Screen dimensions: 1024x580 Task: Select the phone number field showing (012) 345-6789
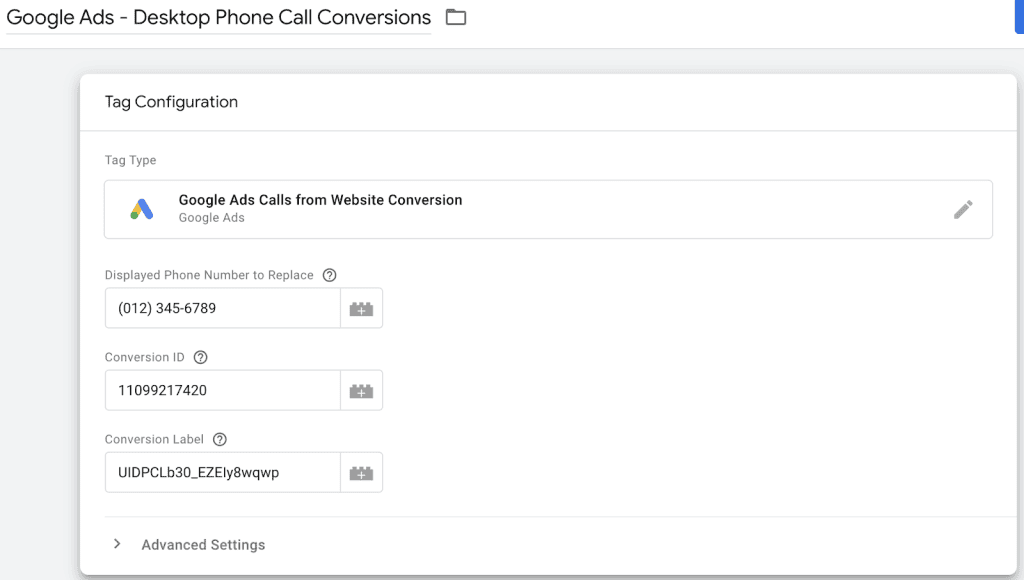click(220, 307)
